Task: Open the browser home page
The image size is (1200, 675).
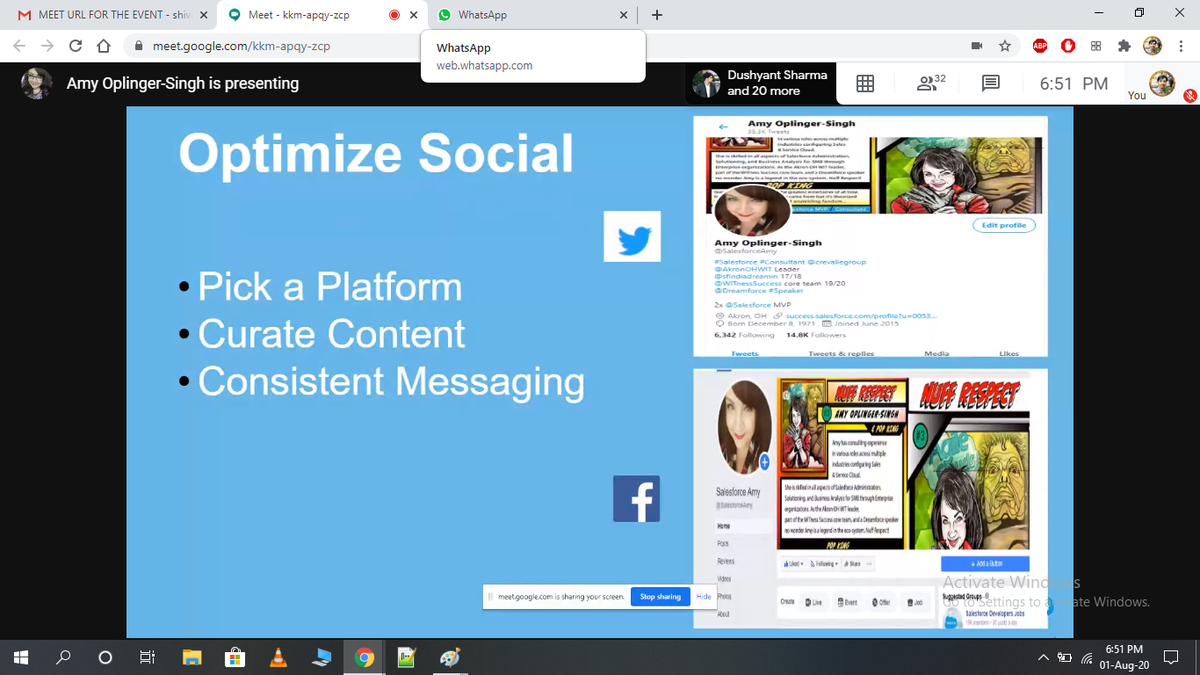Action: click(103, 46)
